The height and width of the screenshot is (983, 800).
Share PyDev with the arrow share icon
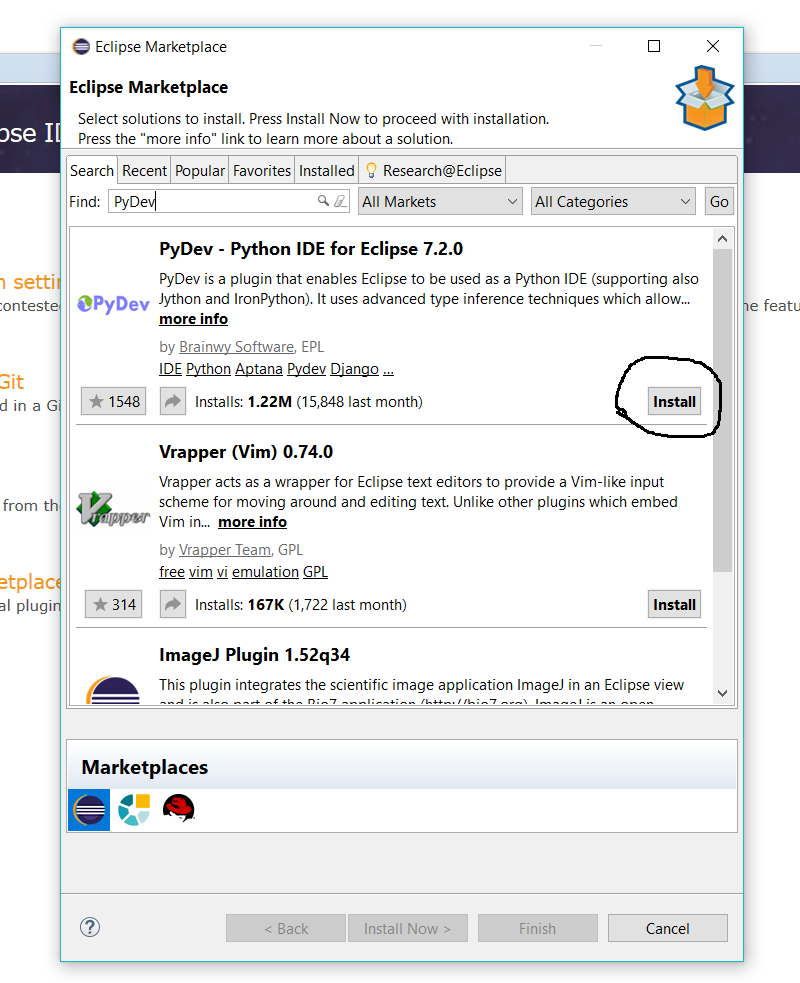click(172, 401)
